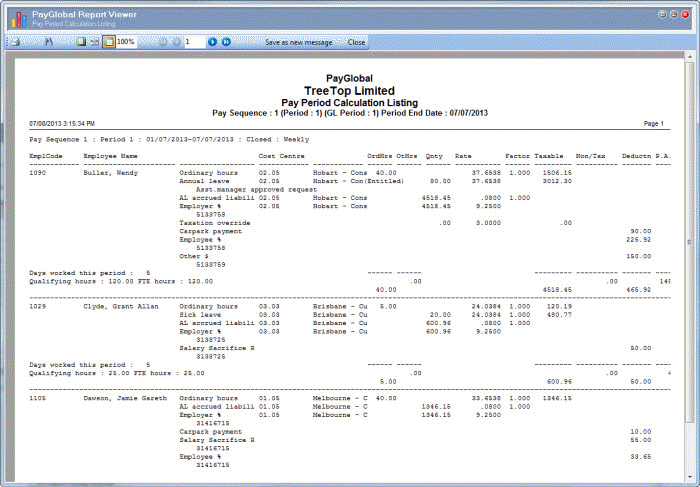
Task: Click deduction amount 225.92
Action: pyautogui.click(x=638, y=240)
